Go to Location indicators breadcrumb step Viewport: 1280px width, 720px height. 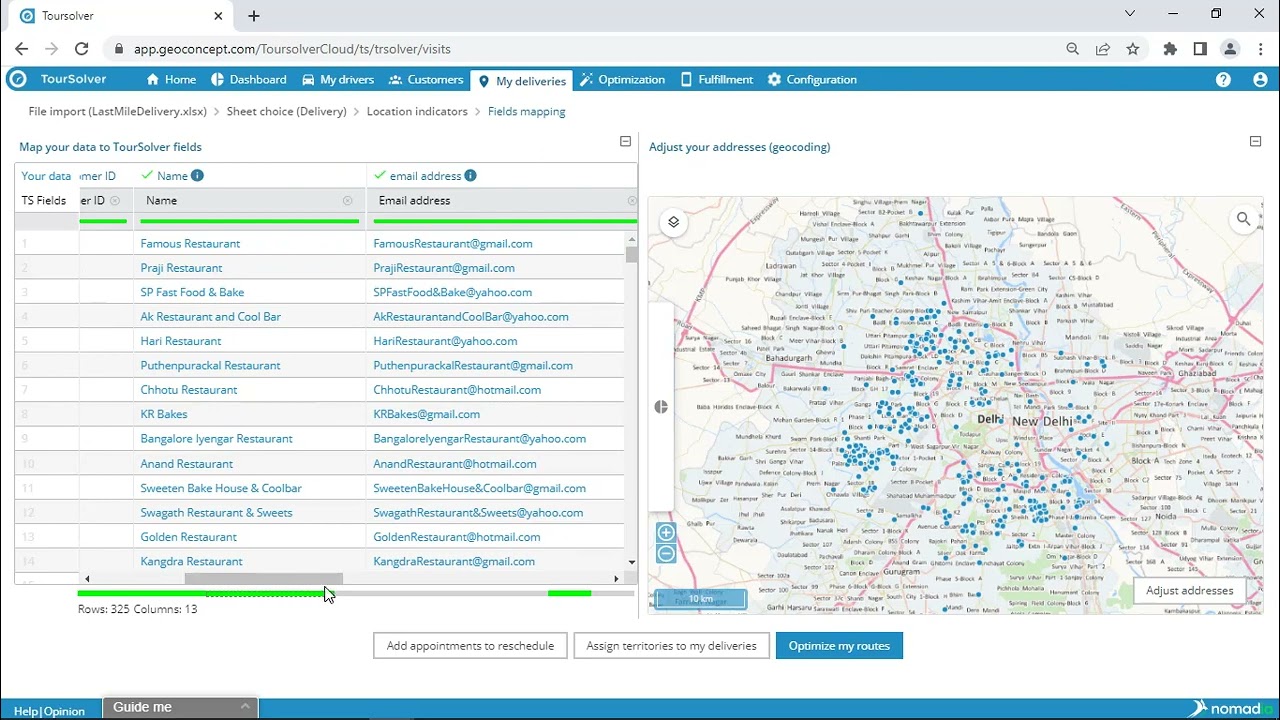(x=417, y=112)
